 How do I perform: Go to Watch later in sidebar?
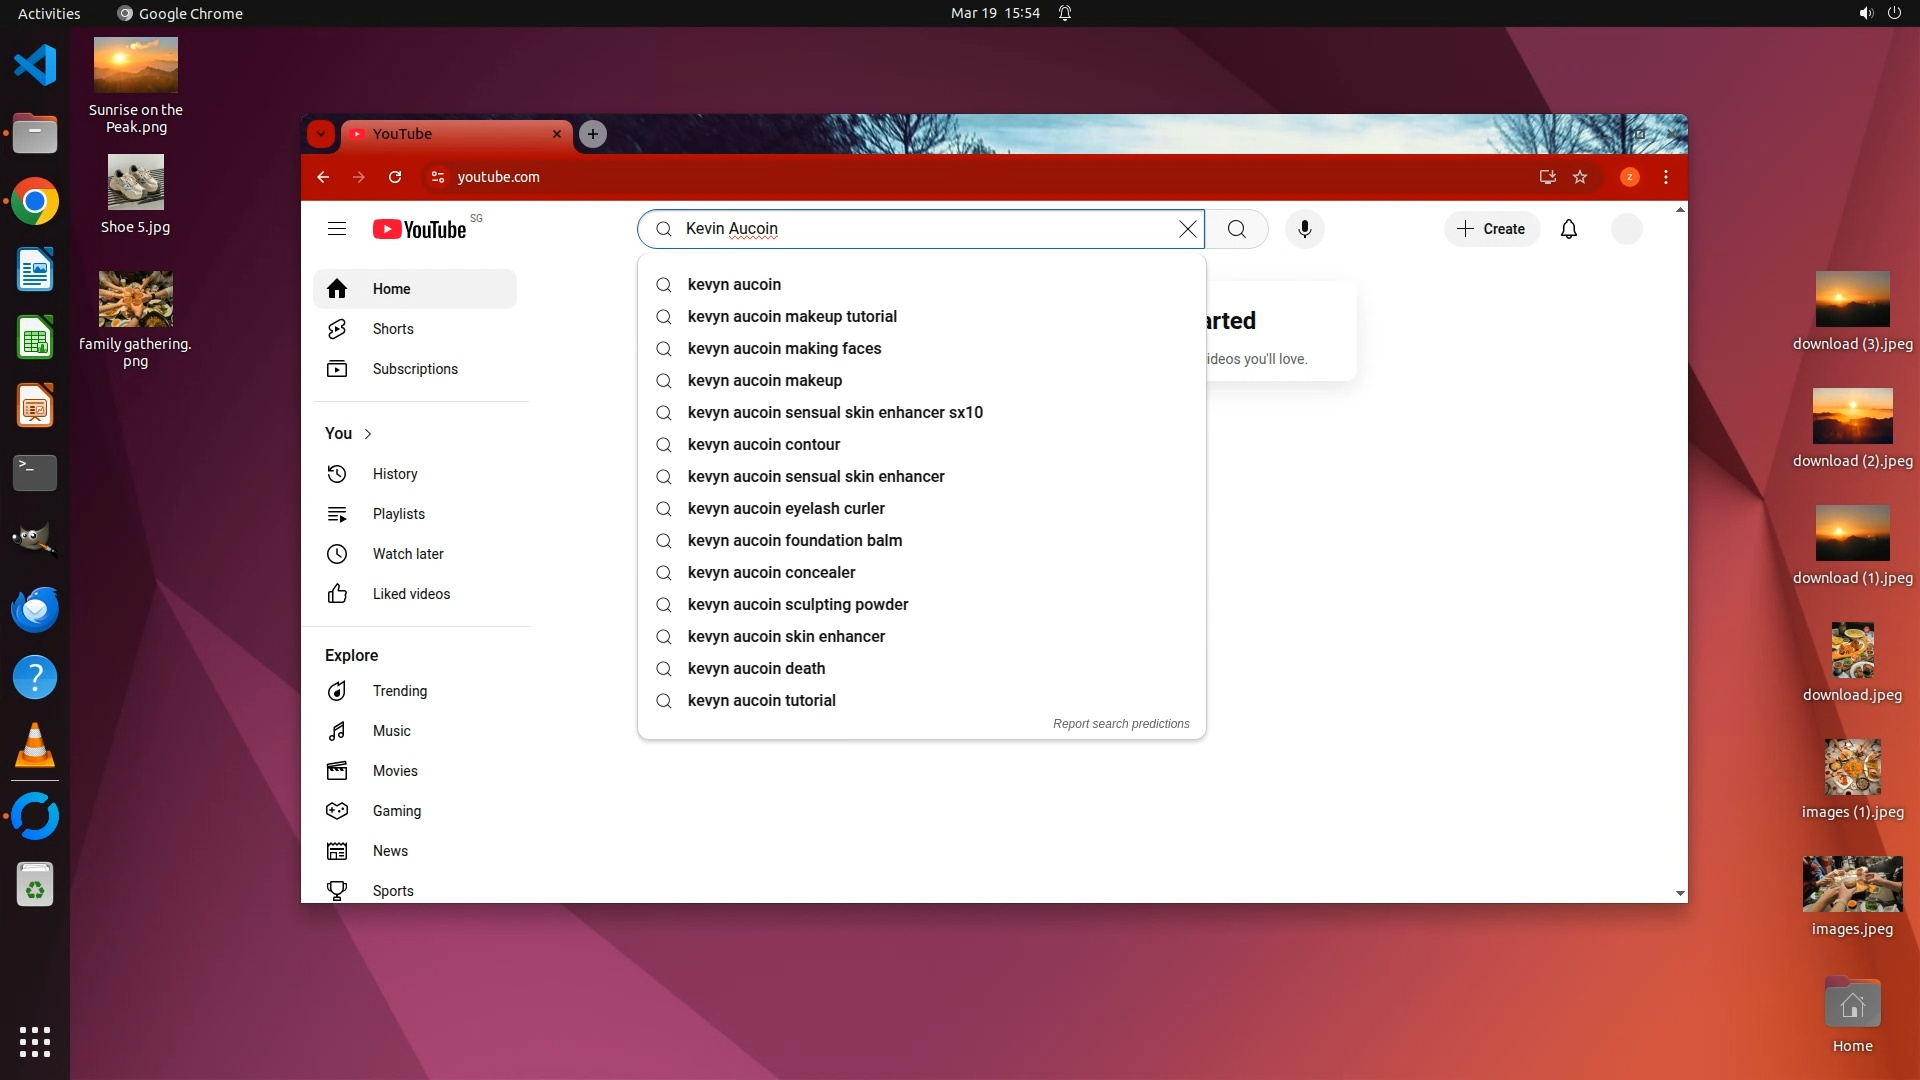coord(408,554)
